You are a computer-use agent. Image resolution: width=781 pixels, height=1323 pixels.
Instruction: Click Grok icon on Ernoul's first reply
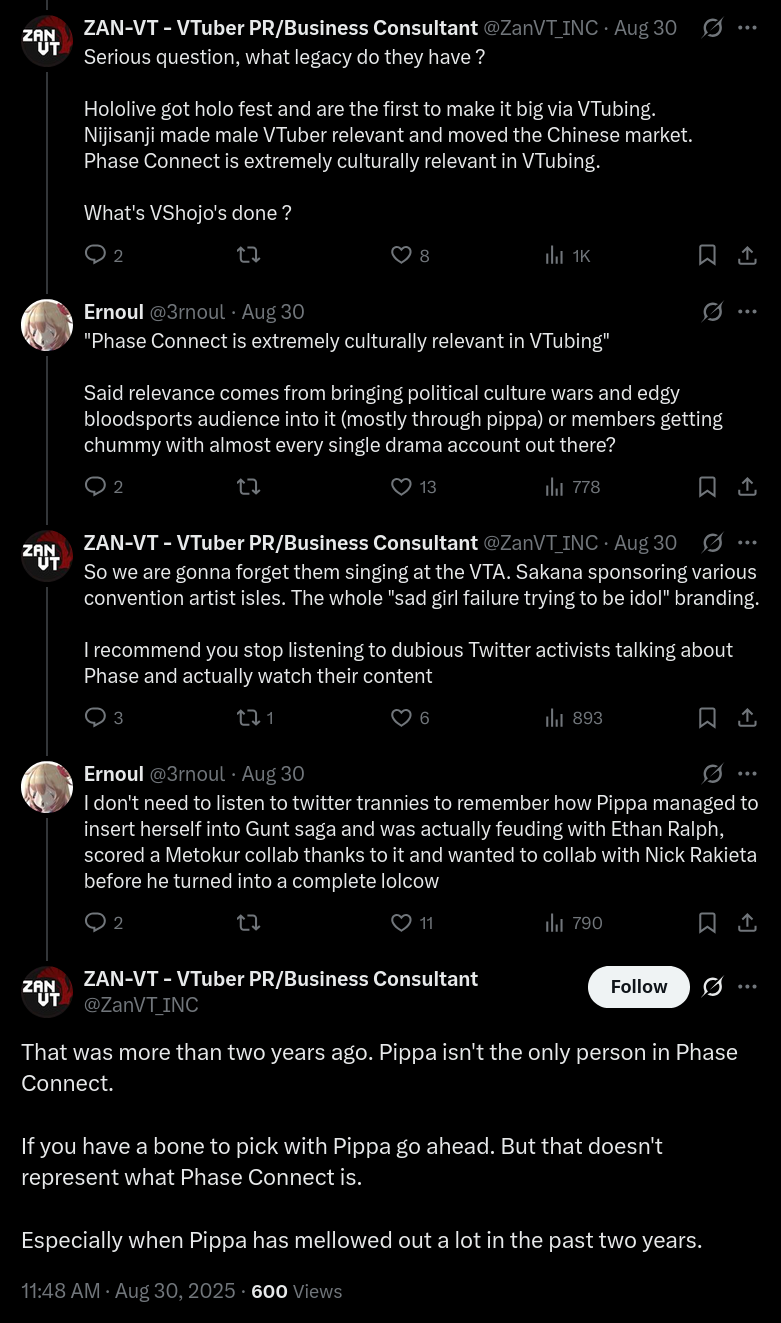pyautogui.click(x=713, y=312)
